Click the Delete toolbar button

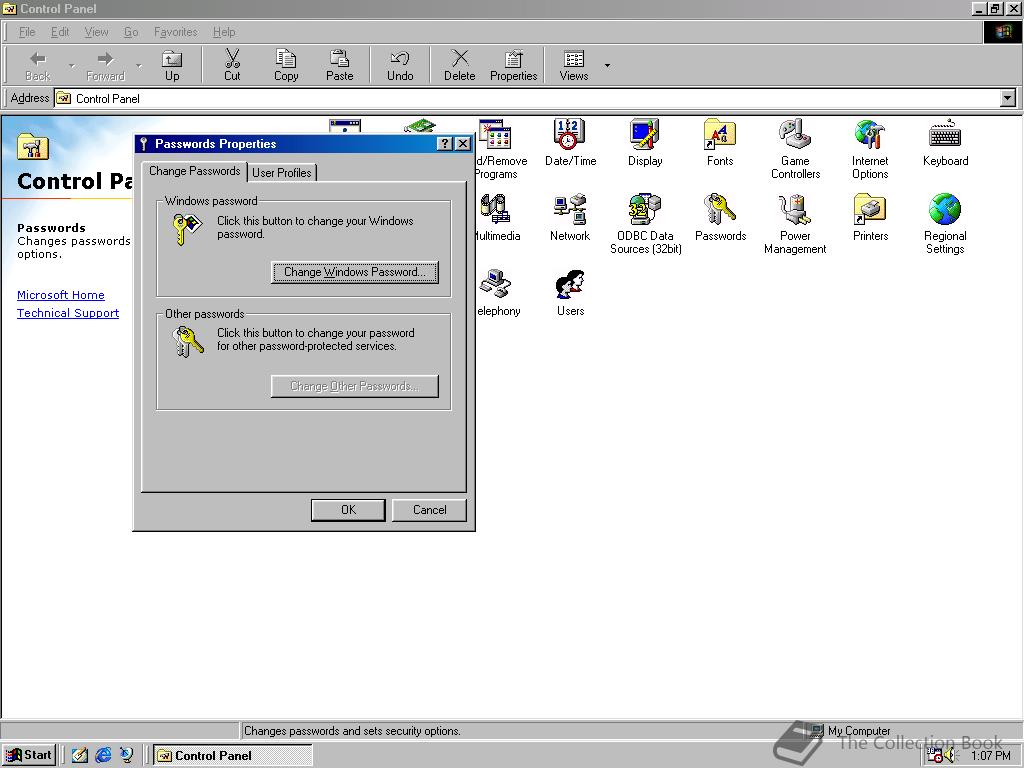[460, 66]
